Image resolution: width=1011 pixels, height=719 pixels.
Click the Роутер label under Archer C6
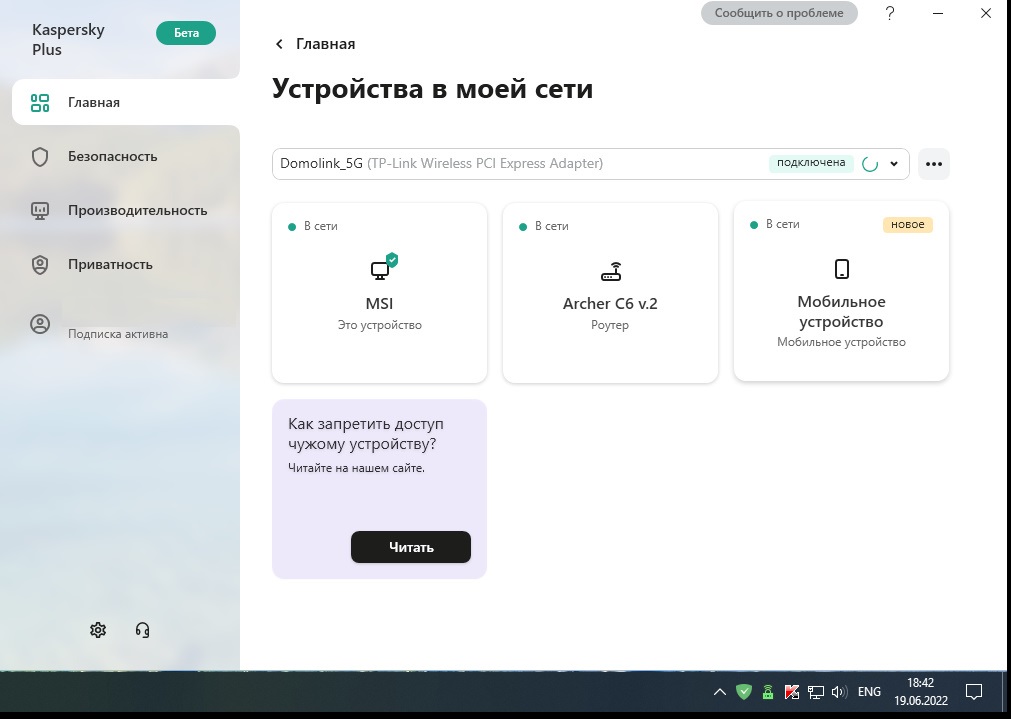click(x=610, y=325)
